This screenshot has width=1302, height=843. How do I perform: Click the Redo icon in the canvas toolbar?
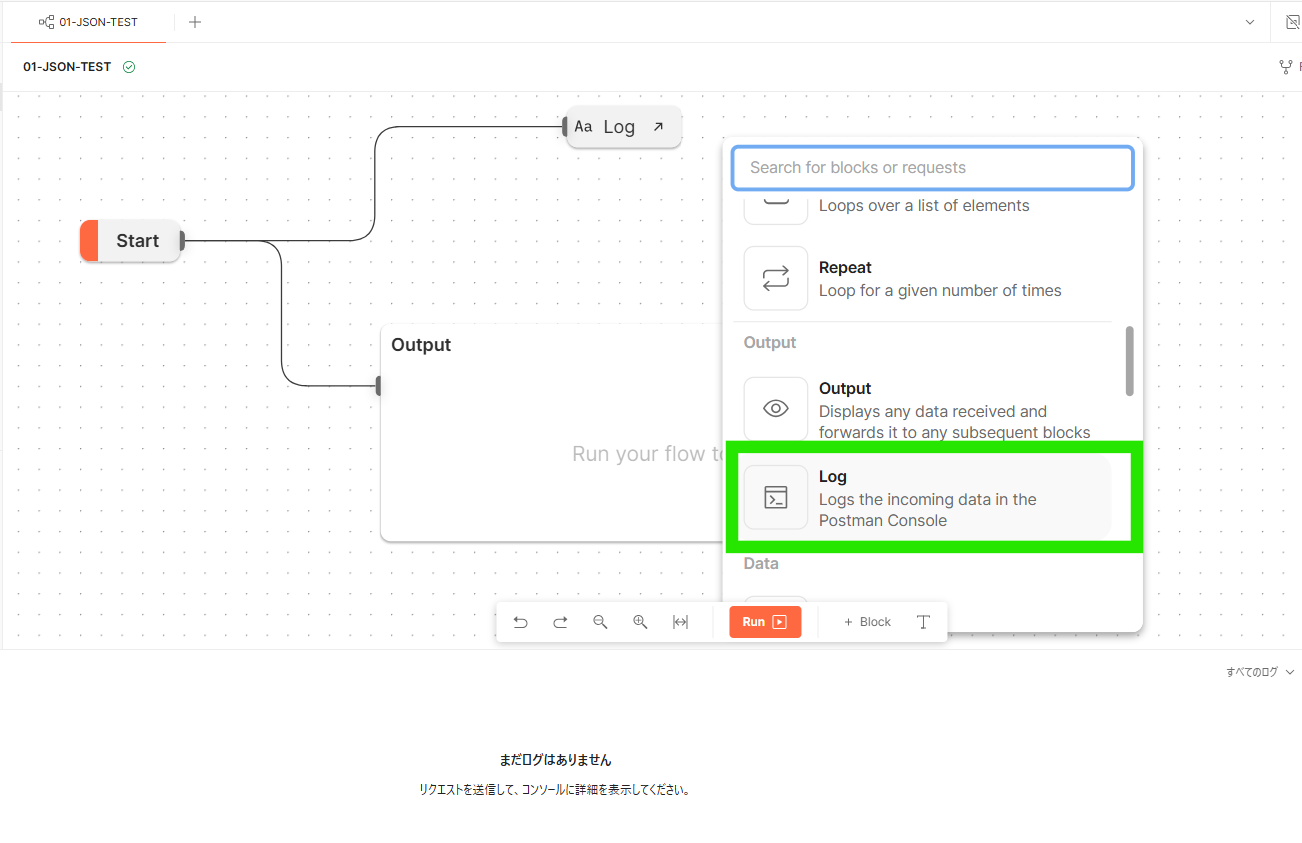[560, 621]
